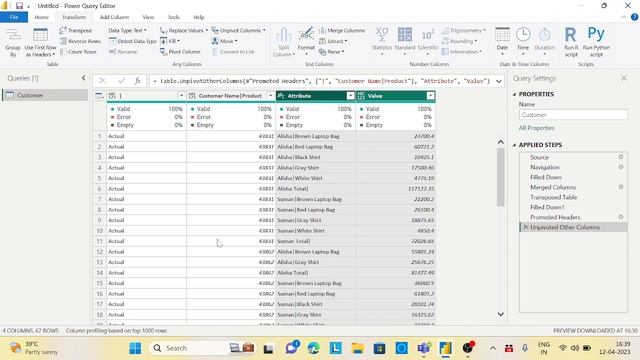The image size is (640, 360).
Task: Open File Explorer from taskbar
Action: pyautogui.click(x=357, y=348)
